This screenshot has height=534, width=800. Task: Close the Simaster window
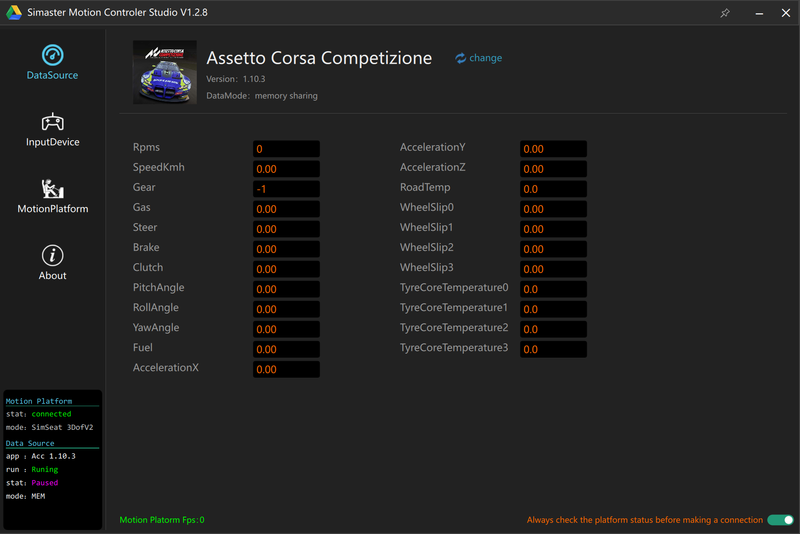point(786,13)
